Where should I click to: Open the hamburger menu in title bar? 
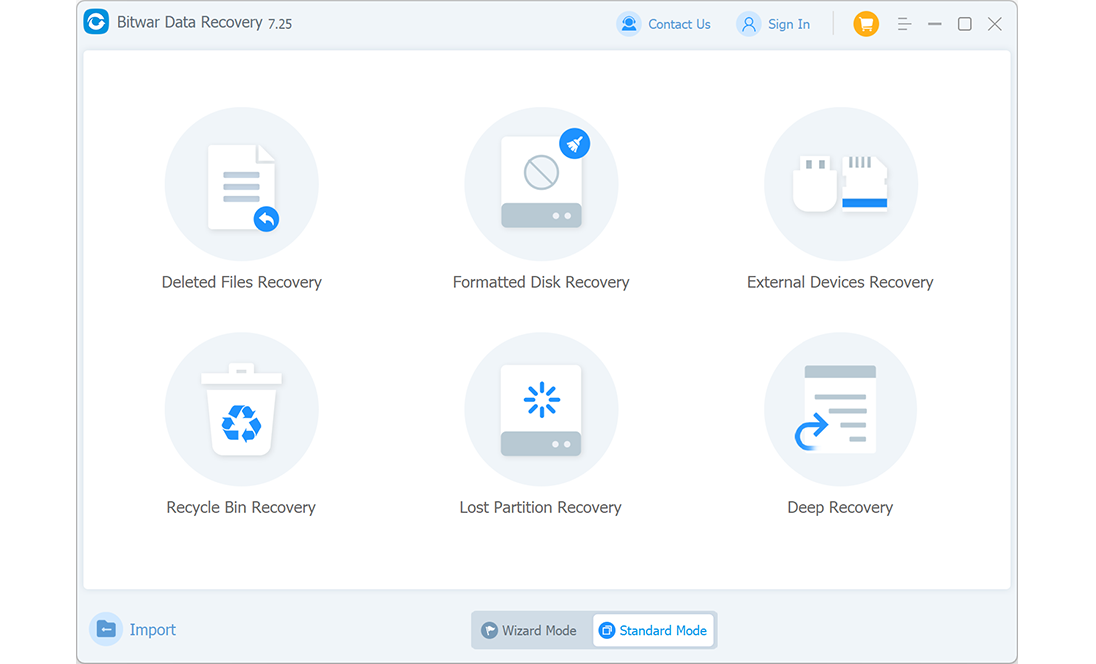(904, 24)
